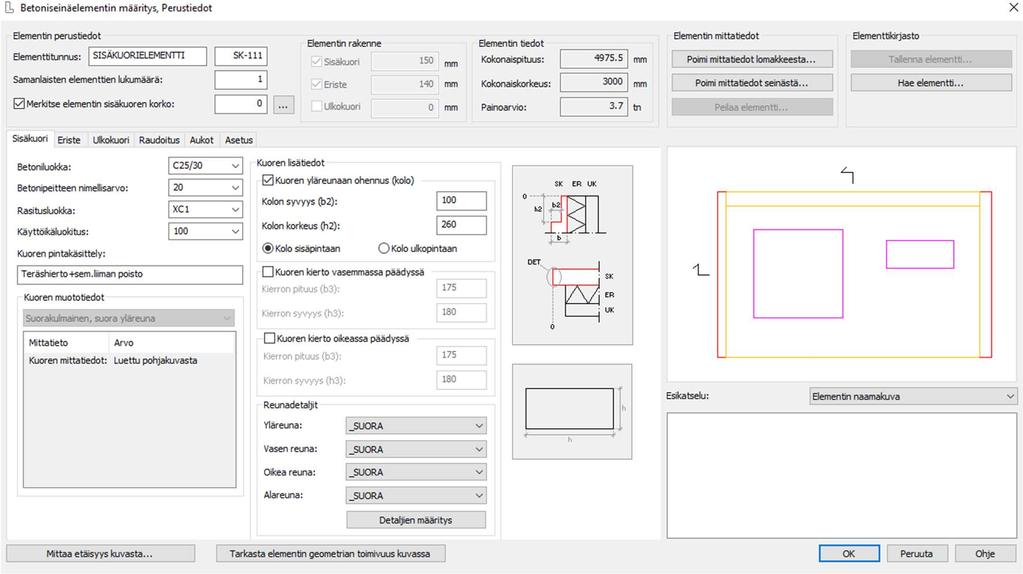Switch to the Eriste tab

69,140
